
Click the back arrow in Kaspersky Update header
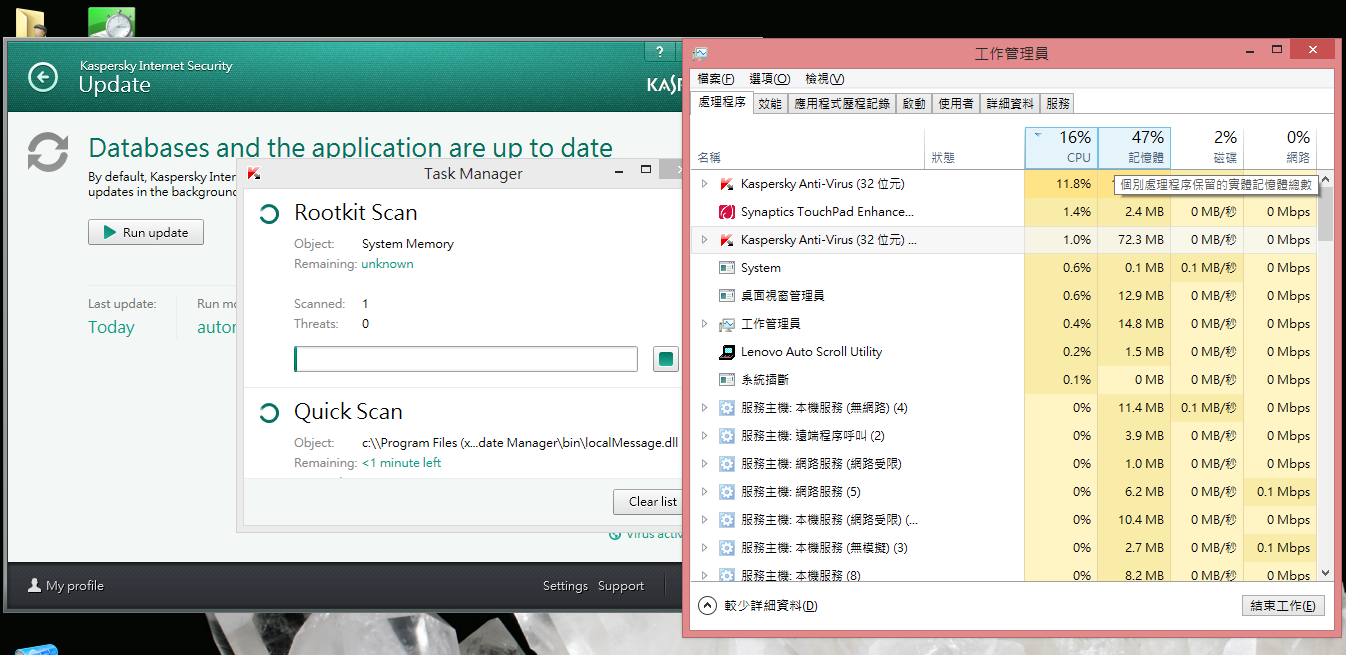point(43,77)
